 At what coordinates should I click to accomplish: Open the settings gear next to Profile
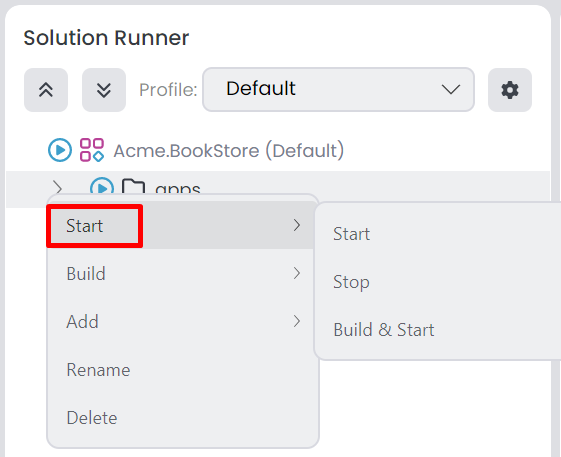tap(510, 90)
